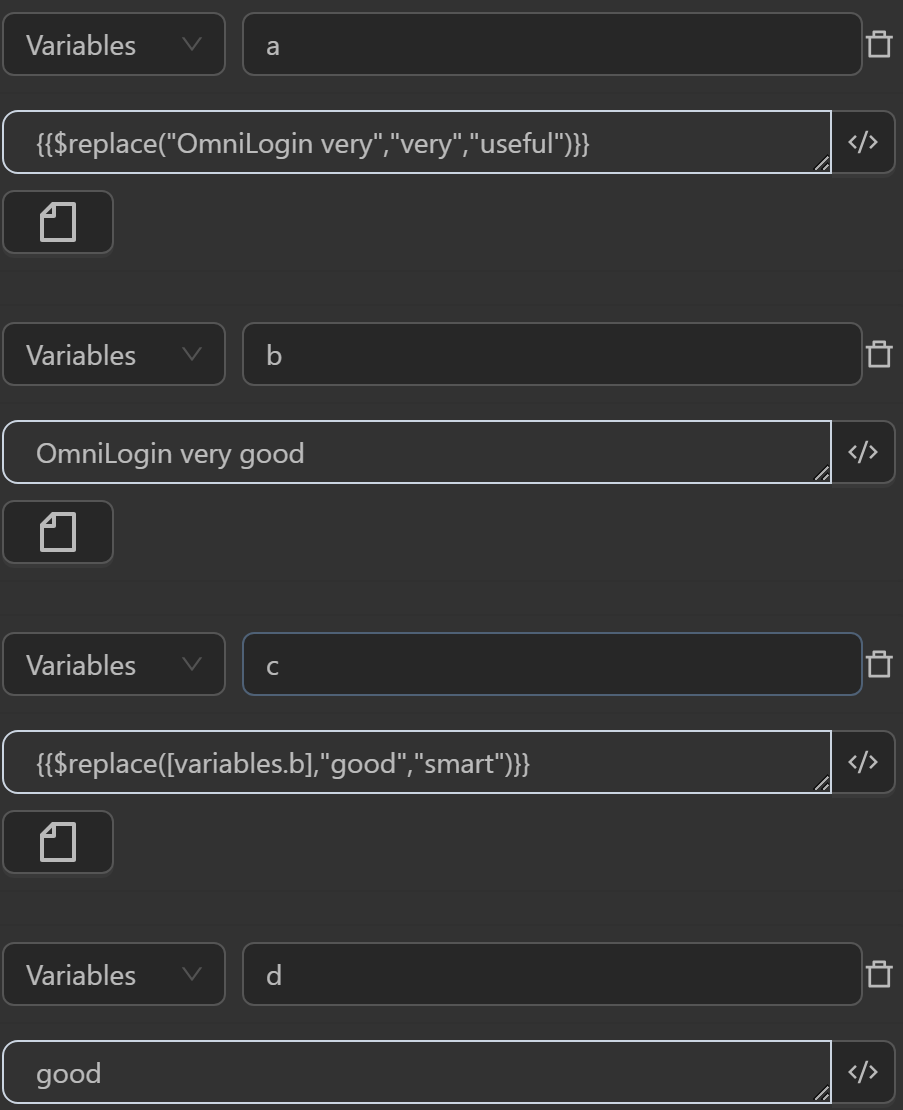
Task: Toggle code view for variable d value
Action: 863,1072
